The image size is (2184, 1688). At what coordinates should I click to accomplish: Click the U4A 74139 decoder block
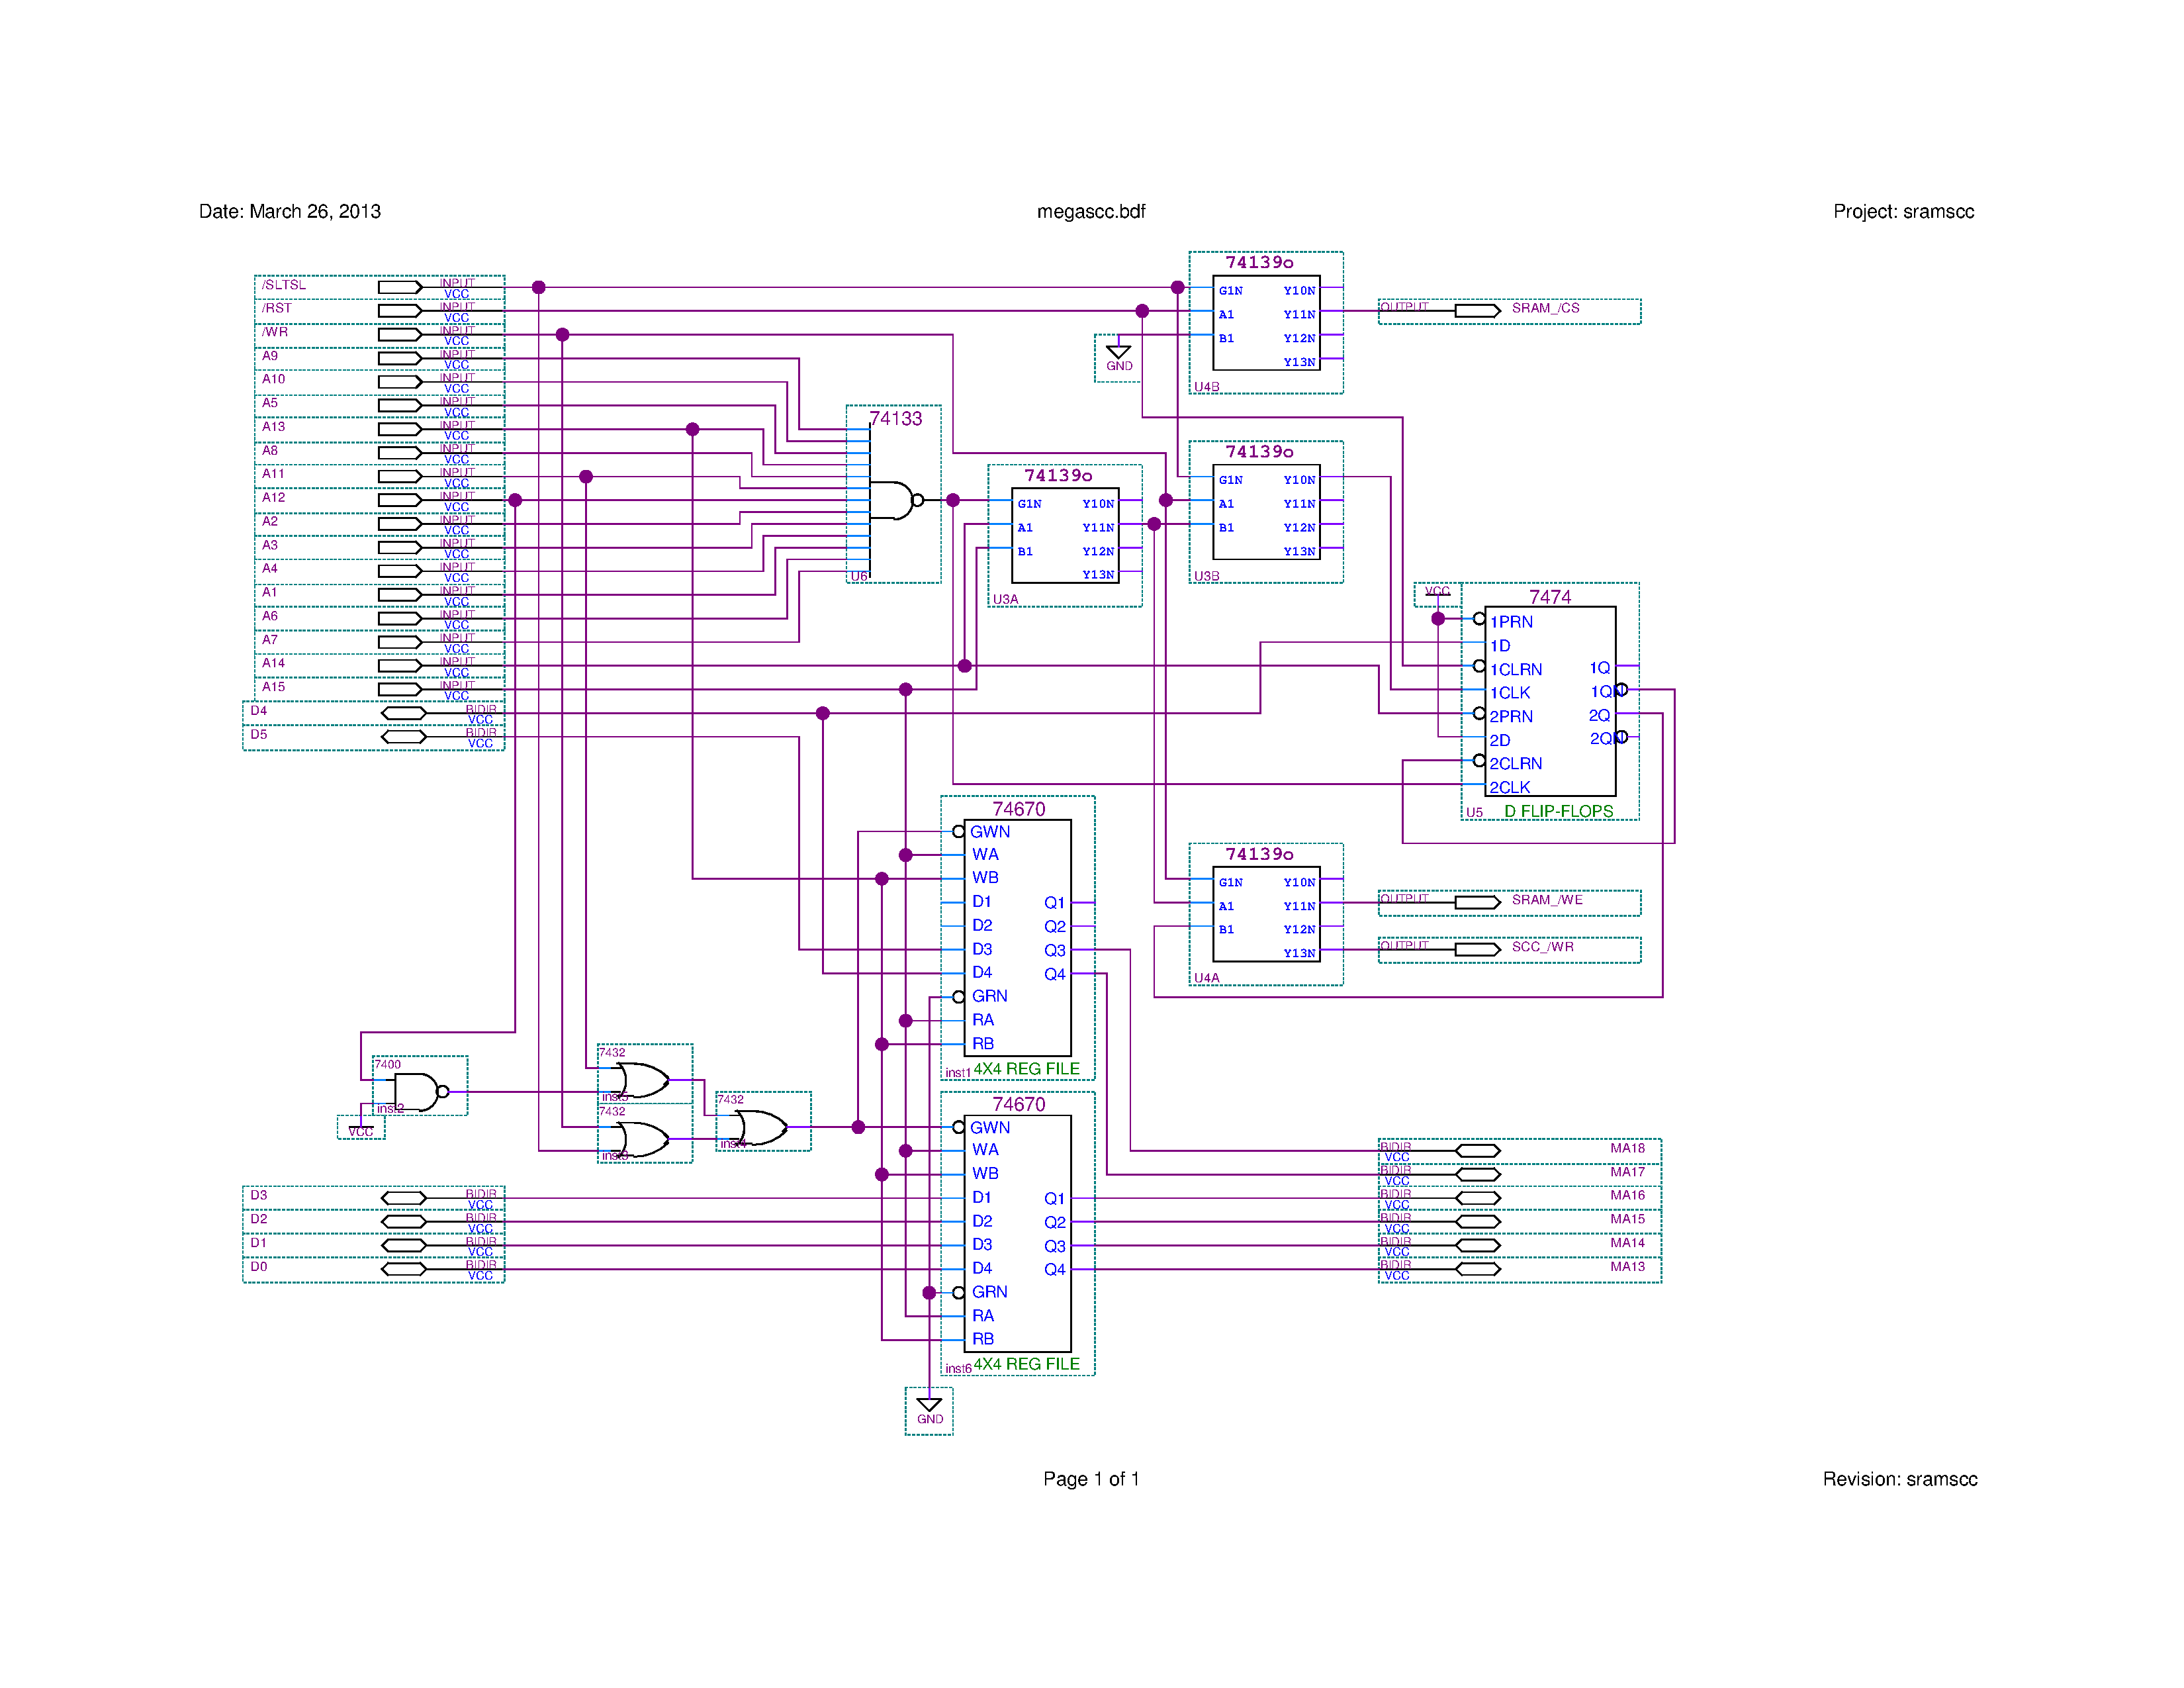[x=1266, y=914]
